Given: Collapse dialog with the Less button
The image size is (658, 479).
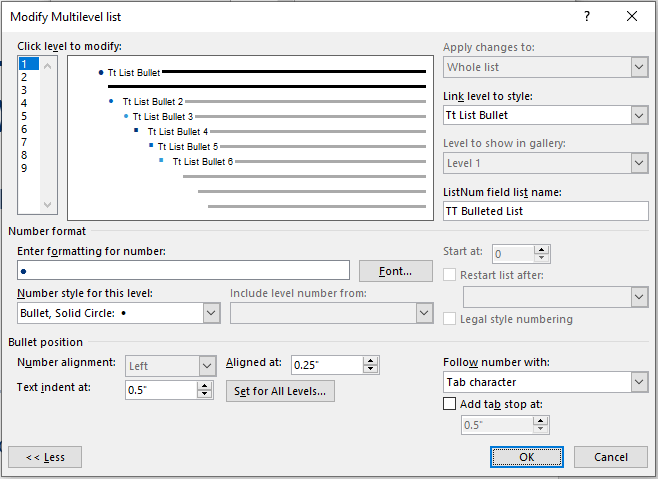Looking at the screenshot, I should [x=45, y=457].
